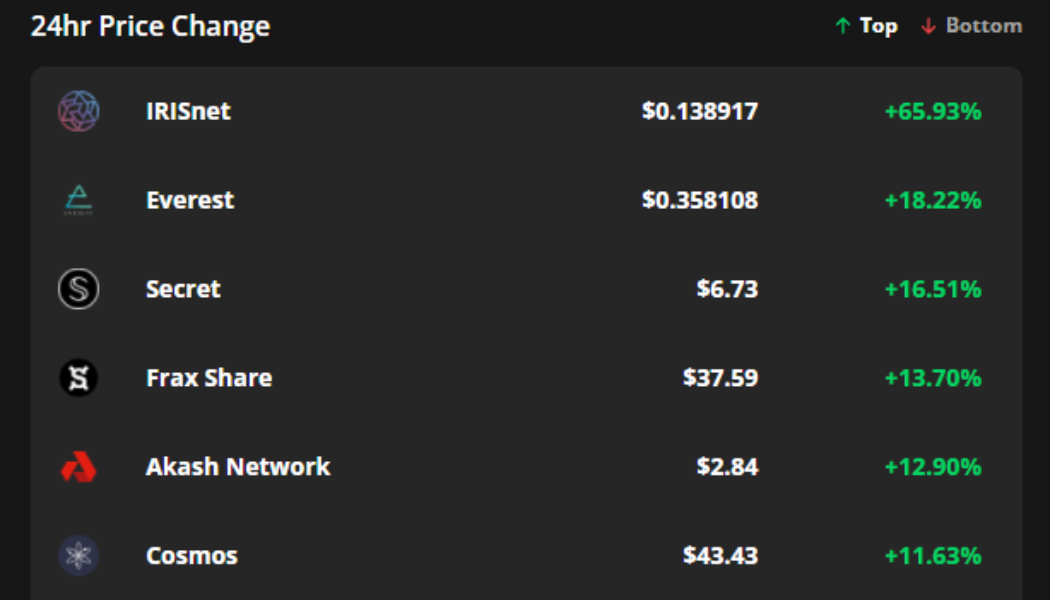The width and height of the screenshot is (1050, 600).
Task: Click the Cosmos coin logo icon
Action: (78, 556)
